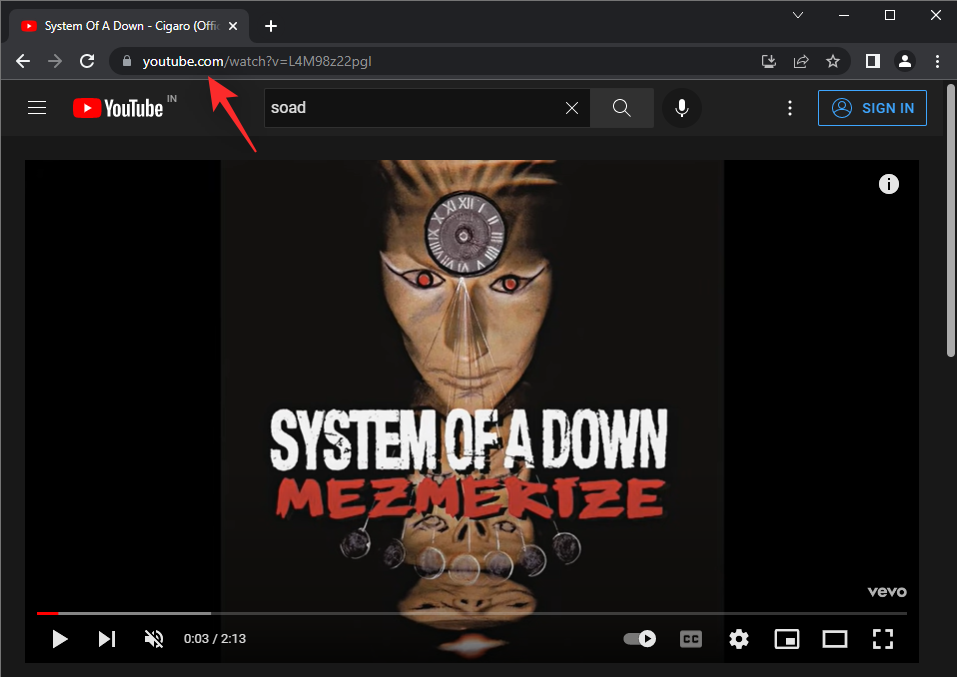Open the browser side panel
Image resolution: width=957 pixels, height=677 pixels.
[x=873, y=61]
